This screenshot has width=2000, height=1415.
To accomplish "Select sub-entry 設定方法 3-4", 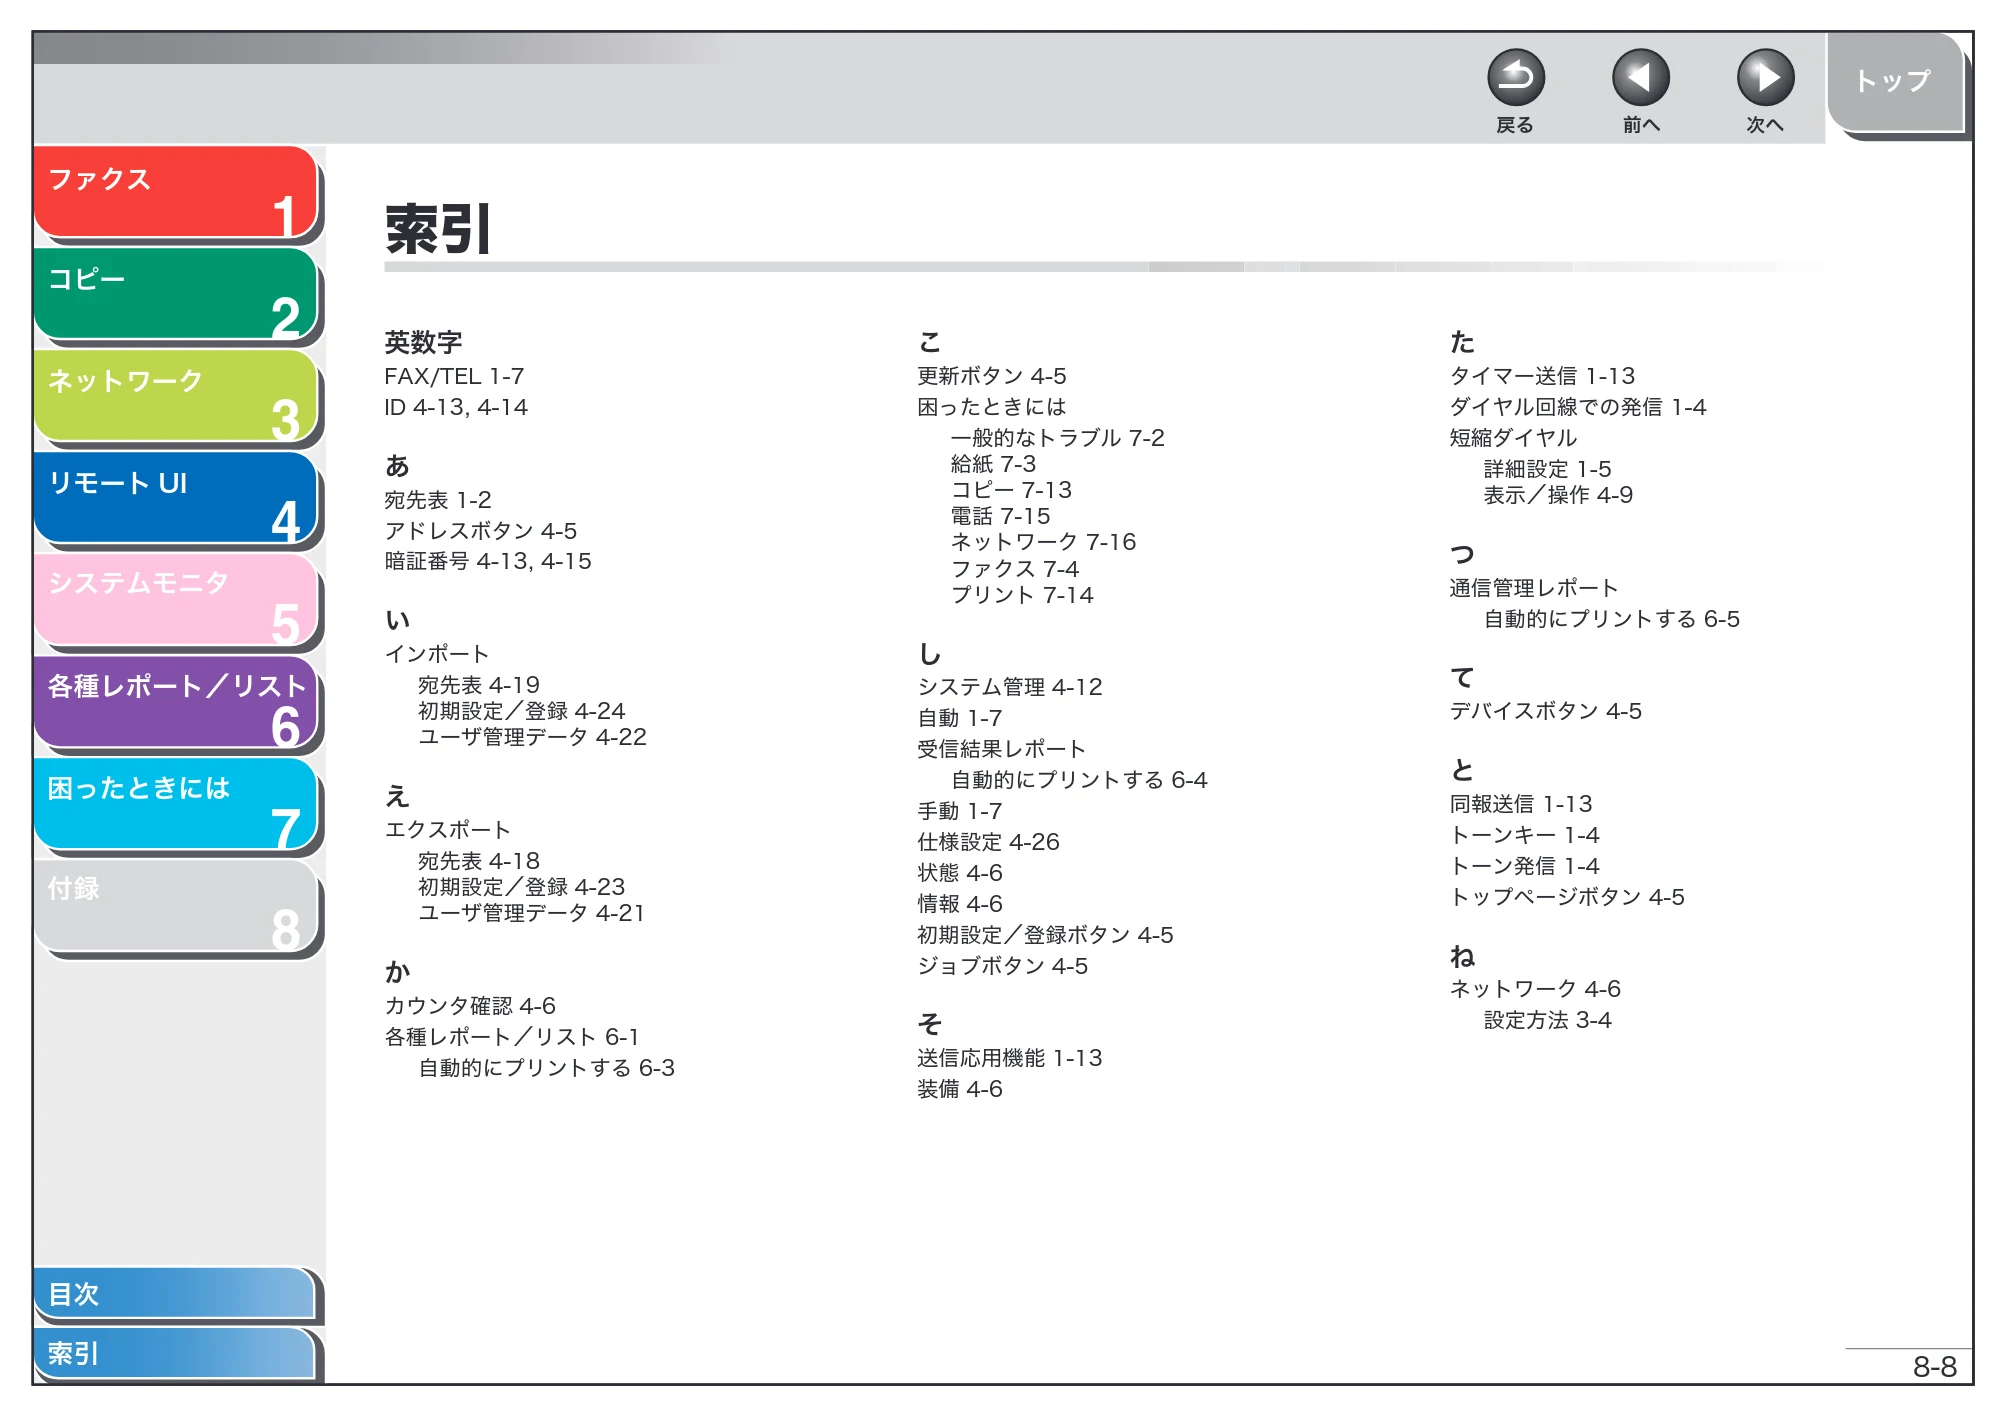I will [x=1548, y=1019].
